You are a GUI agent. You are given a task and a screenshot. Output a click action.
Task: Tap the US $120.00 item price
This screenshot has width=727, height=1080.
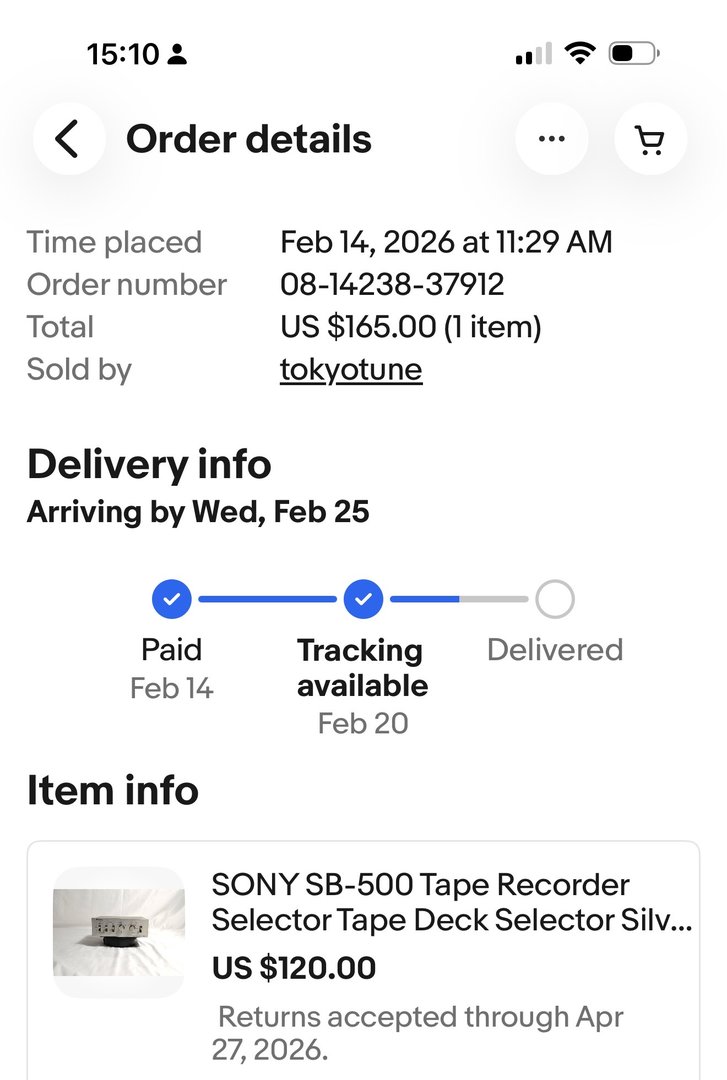294,967
